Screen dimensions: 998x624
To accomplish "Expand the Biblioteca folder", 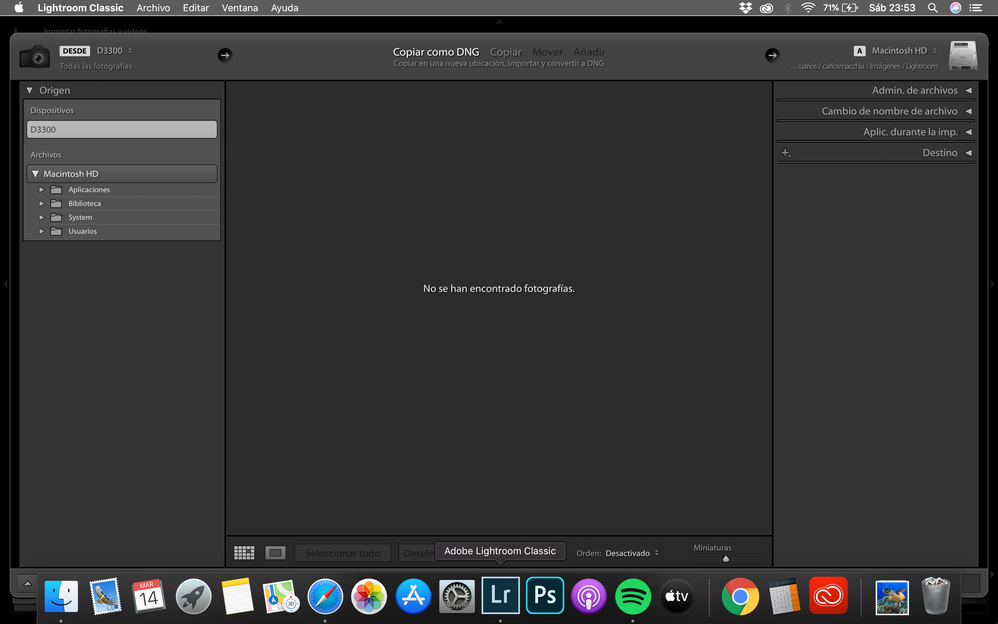I will pyautogui.click(x=41, y=204).
